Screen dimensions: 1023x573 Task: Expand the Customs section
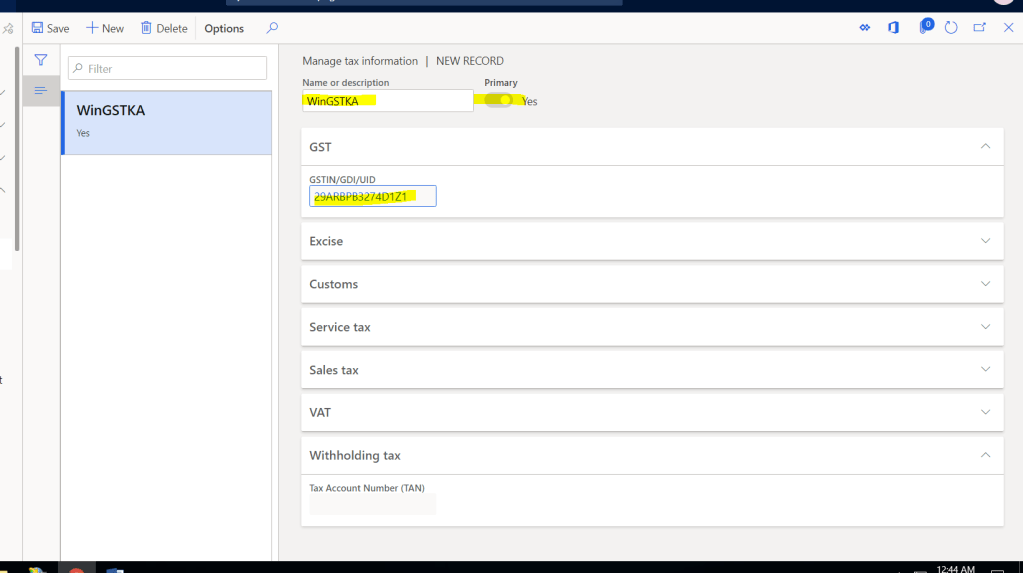(x=985, y=284)
